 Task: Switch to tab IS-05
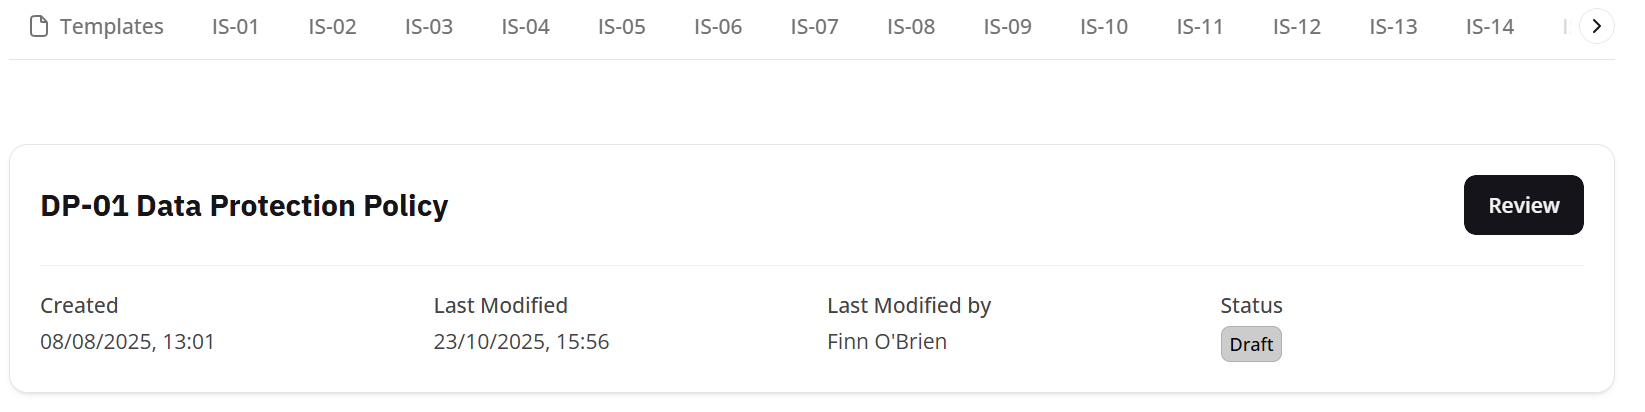(x=621, y=27)
